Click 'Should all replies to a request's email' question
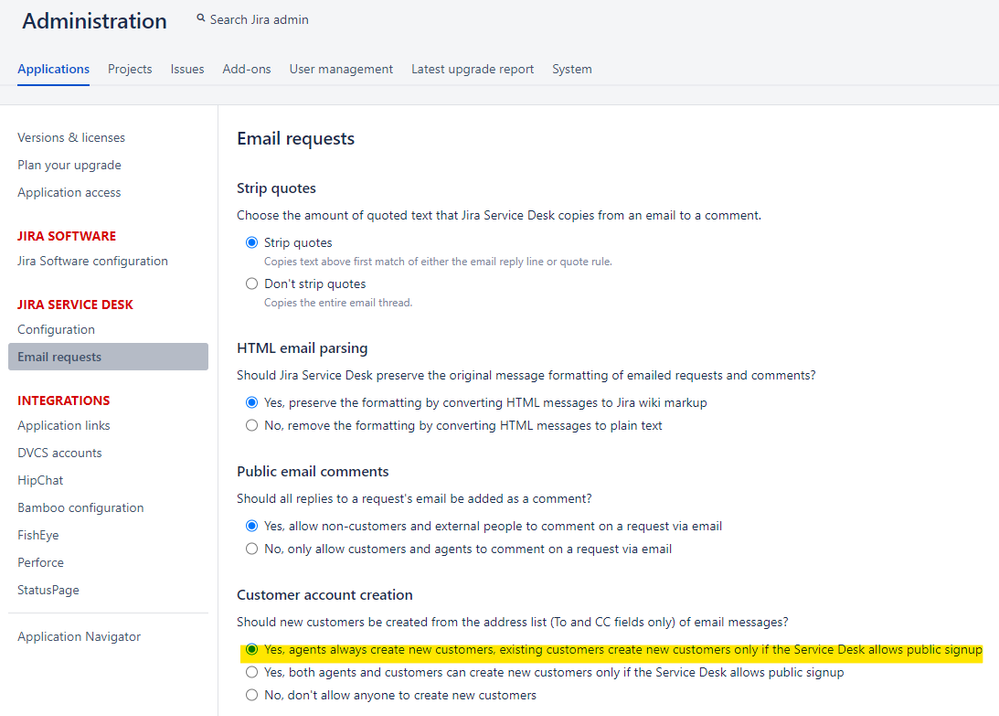Image resolution: width=999 pixels, height=716 pixels. pyautogui.click(x=414, y=499)
